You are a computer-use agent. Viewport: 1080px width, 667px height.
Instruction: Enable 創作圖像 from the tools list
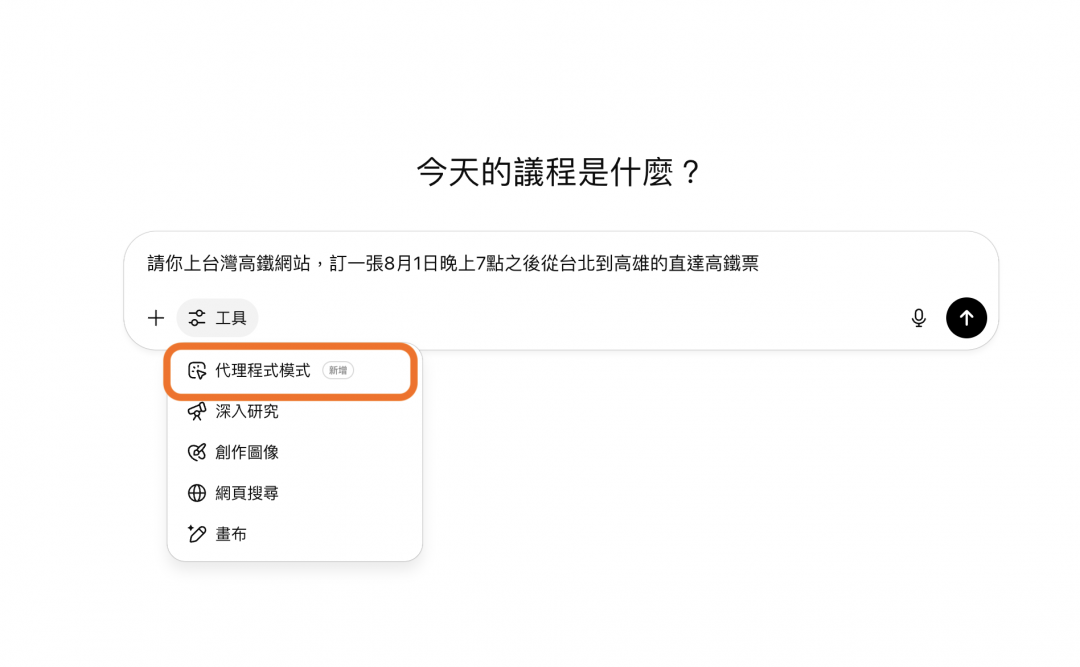click(247, 452)
